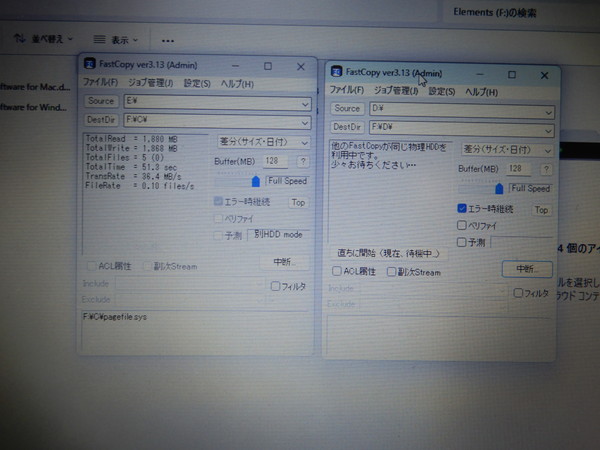Enable ベリファイ checkbox in the right window
The image size is (600, 450).
click(x=462, y=225)
